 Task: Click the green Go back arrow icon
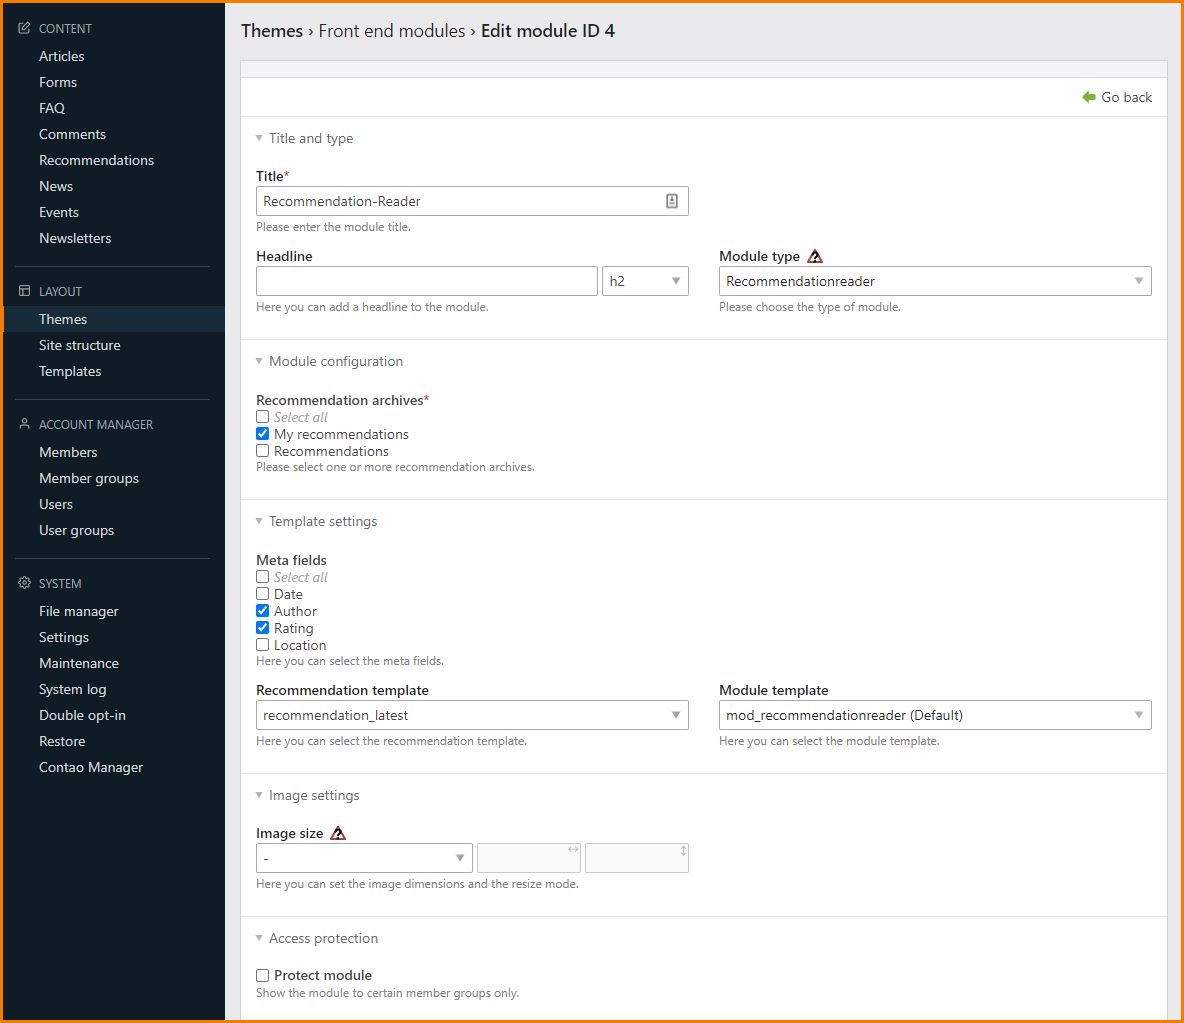click(1089, 97)
